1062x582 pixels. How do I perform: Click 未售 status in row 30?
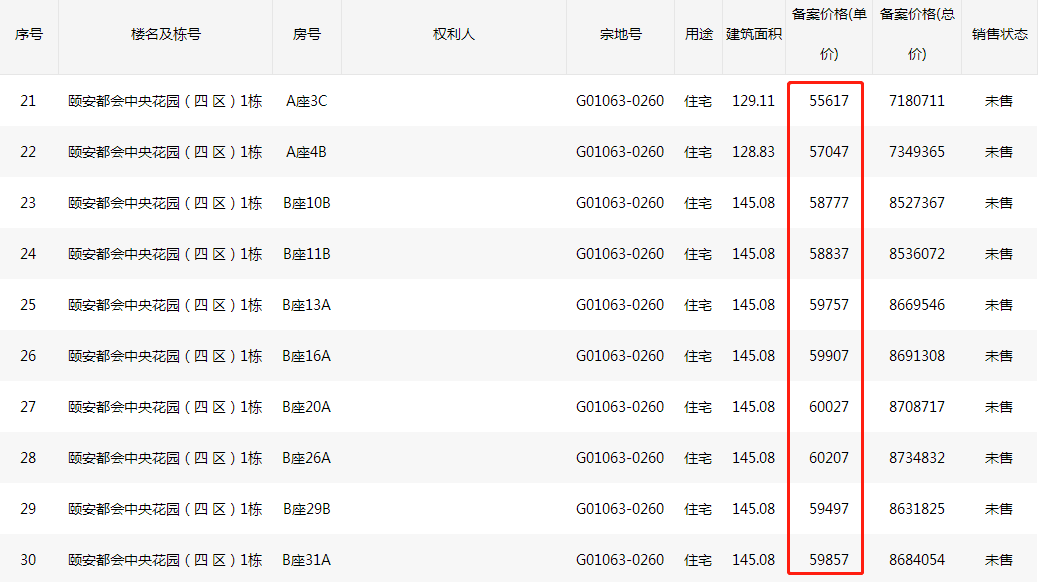tap(999, 560)
